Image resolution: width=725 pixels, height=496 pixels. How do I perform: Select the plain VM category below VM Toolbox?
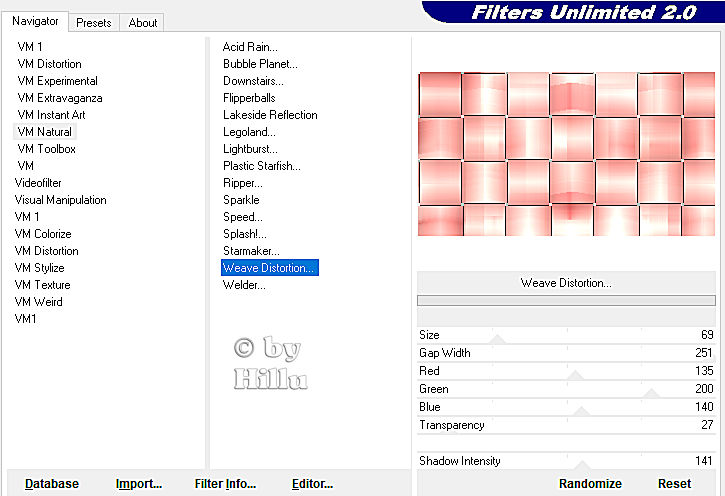(25, 165)
